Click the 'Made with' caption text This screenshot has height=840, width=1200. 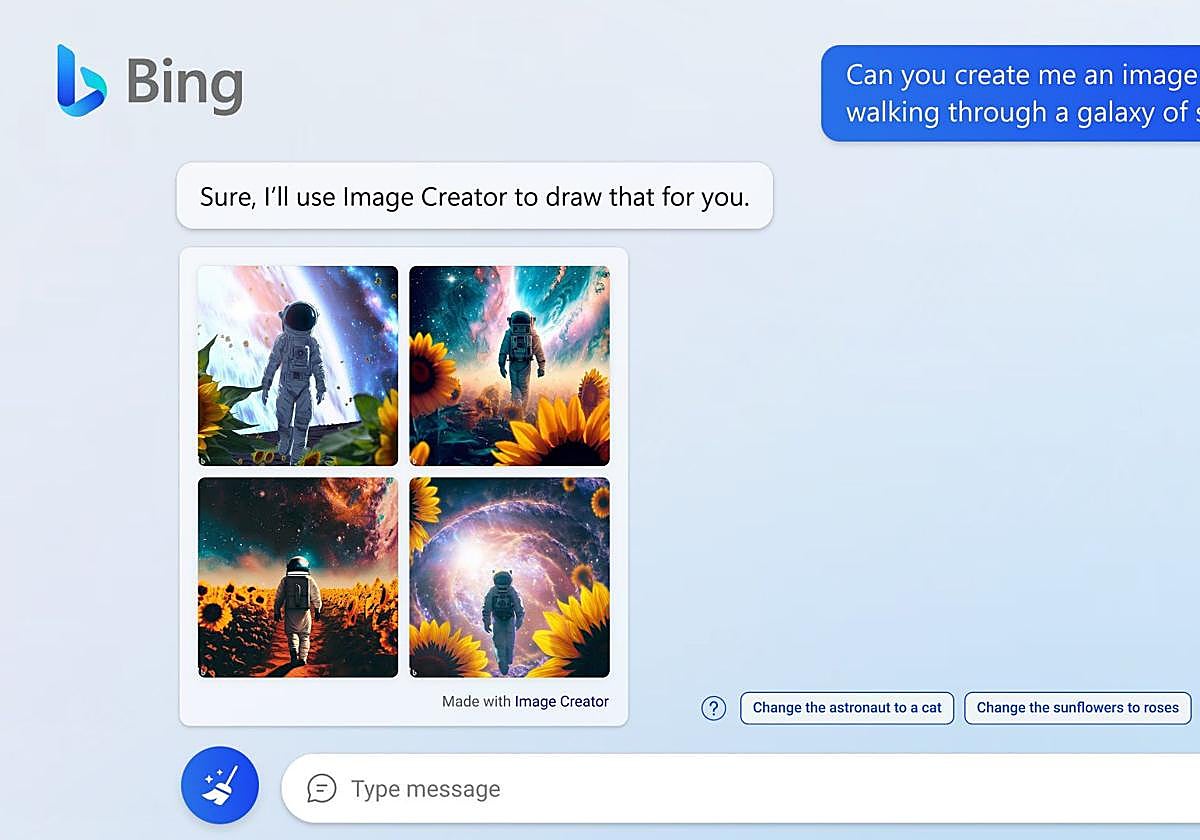click(x=476, y=702)
